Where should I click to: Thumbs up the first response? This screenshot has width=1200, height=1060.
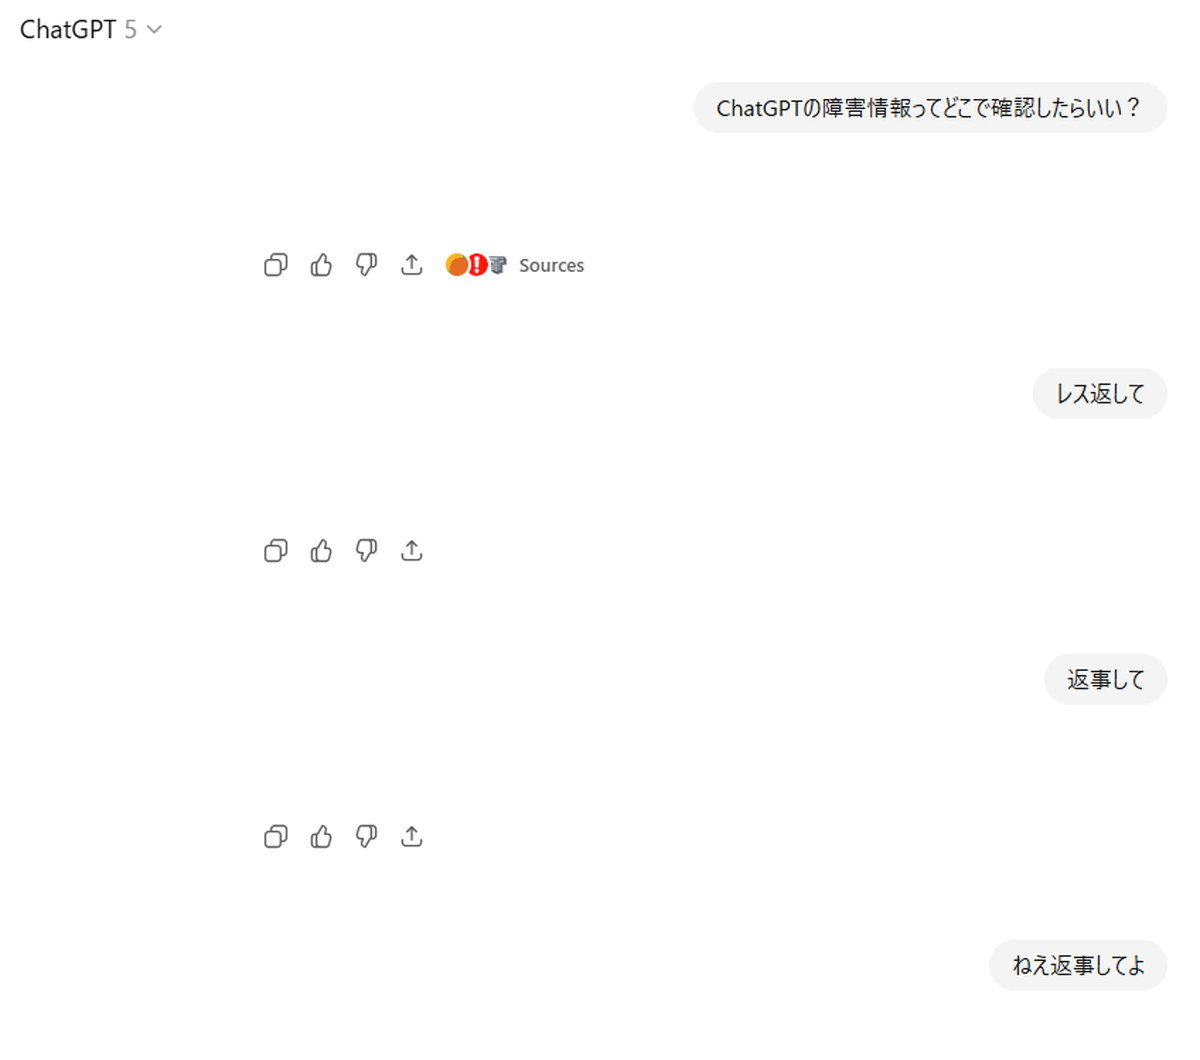(321, 265)
